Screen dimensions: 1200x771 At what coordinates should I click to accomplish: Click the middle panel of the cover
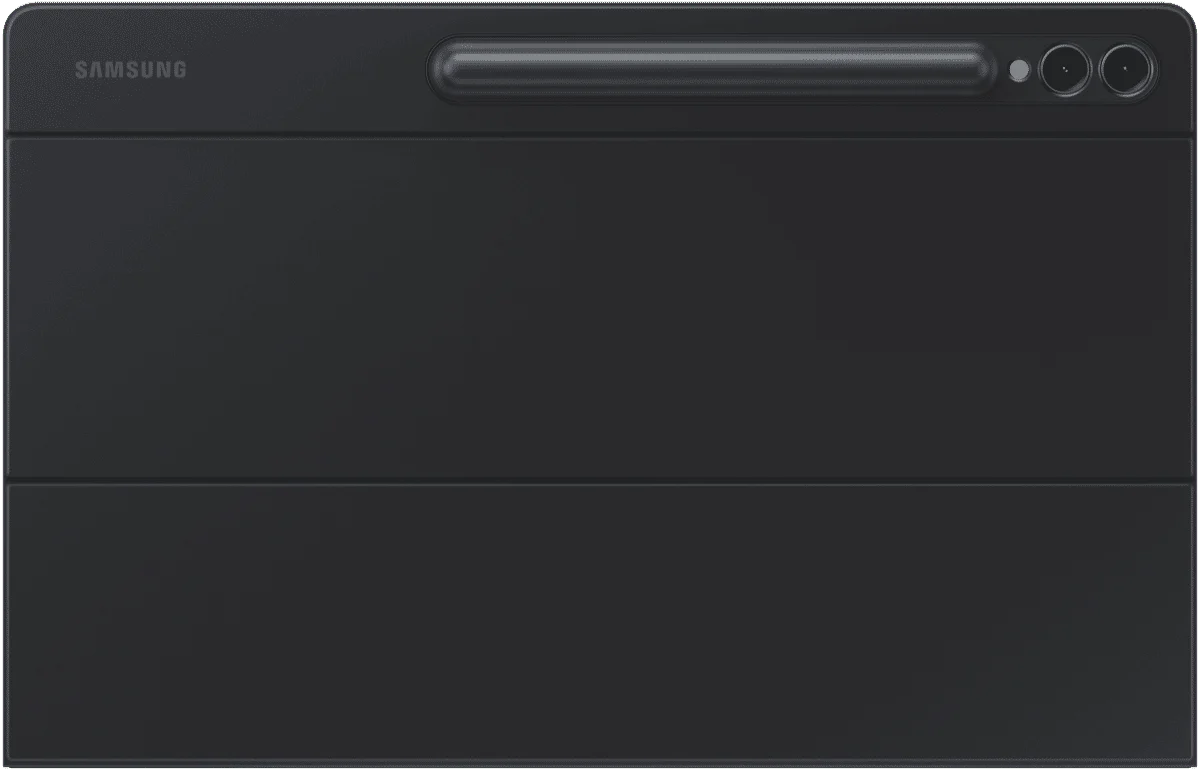600,308
